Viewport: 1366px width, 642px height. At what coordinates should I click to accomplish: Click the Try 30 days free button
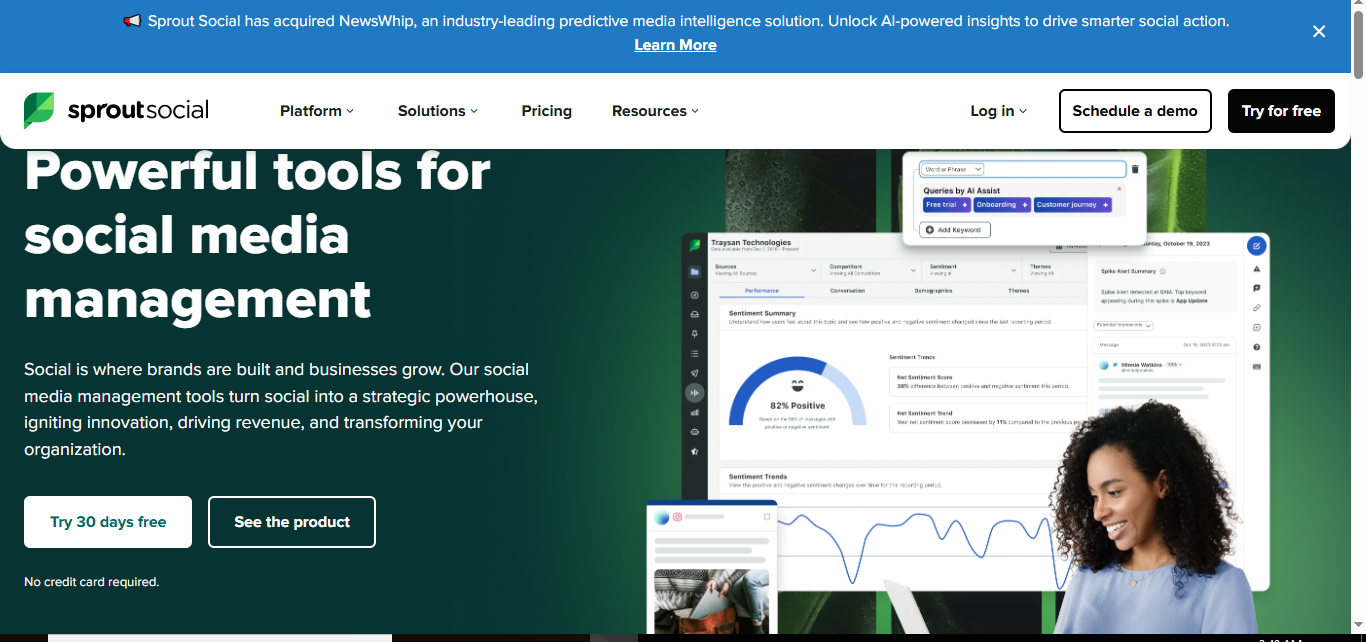pyautogui.click(x=108, y=522)
